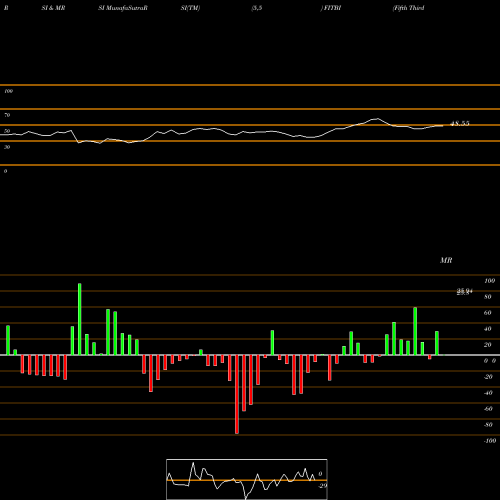Click the 'SI(TM)' header text

(x=190, y=8)
